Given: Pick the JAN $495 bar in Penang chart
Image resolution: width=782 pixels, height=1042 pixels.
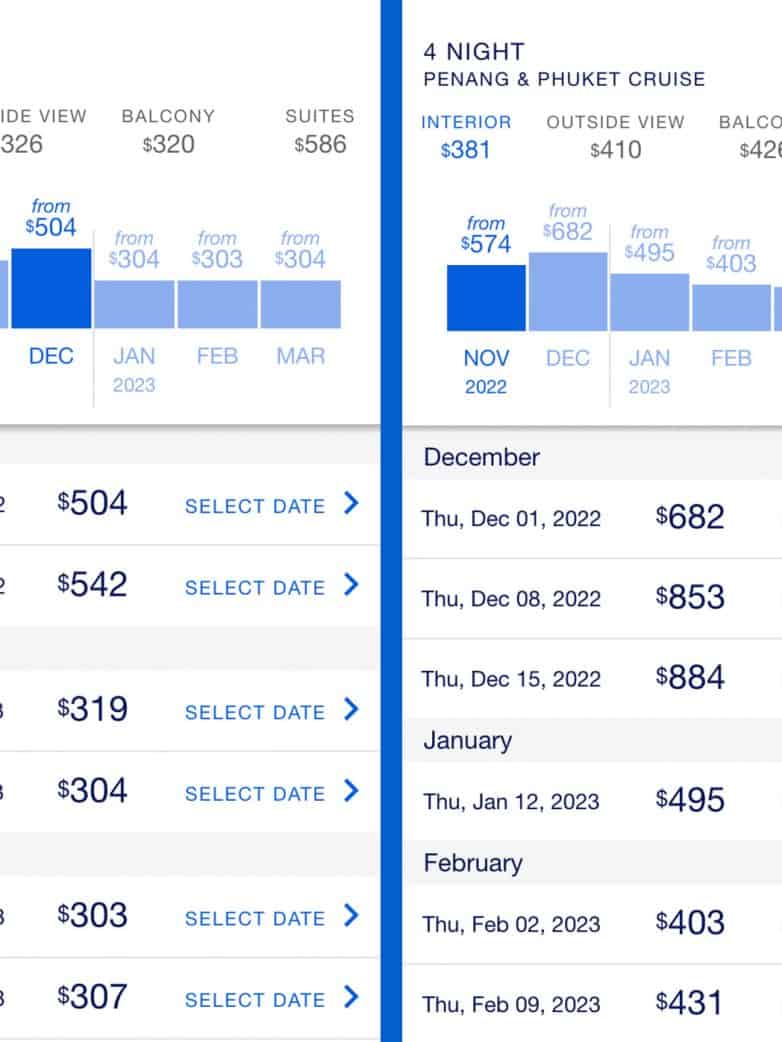Looking at the screenshot, I should [x=650, y=301].
